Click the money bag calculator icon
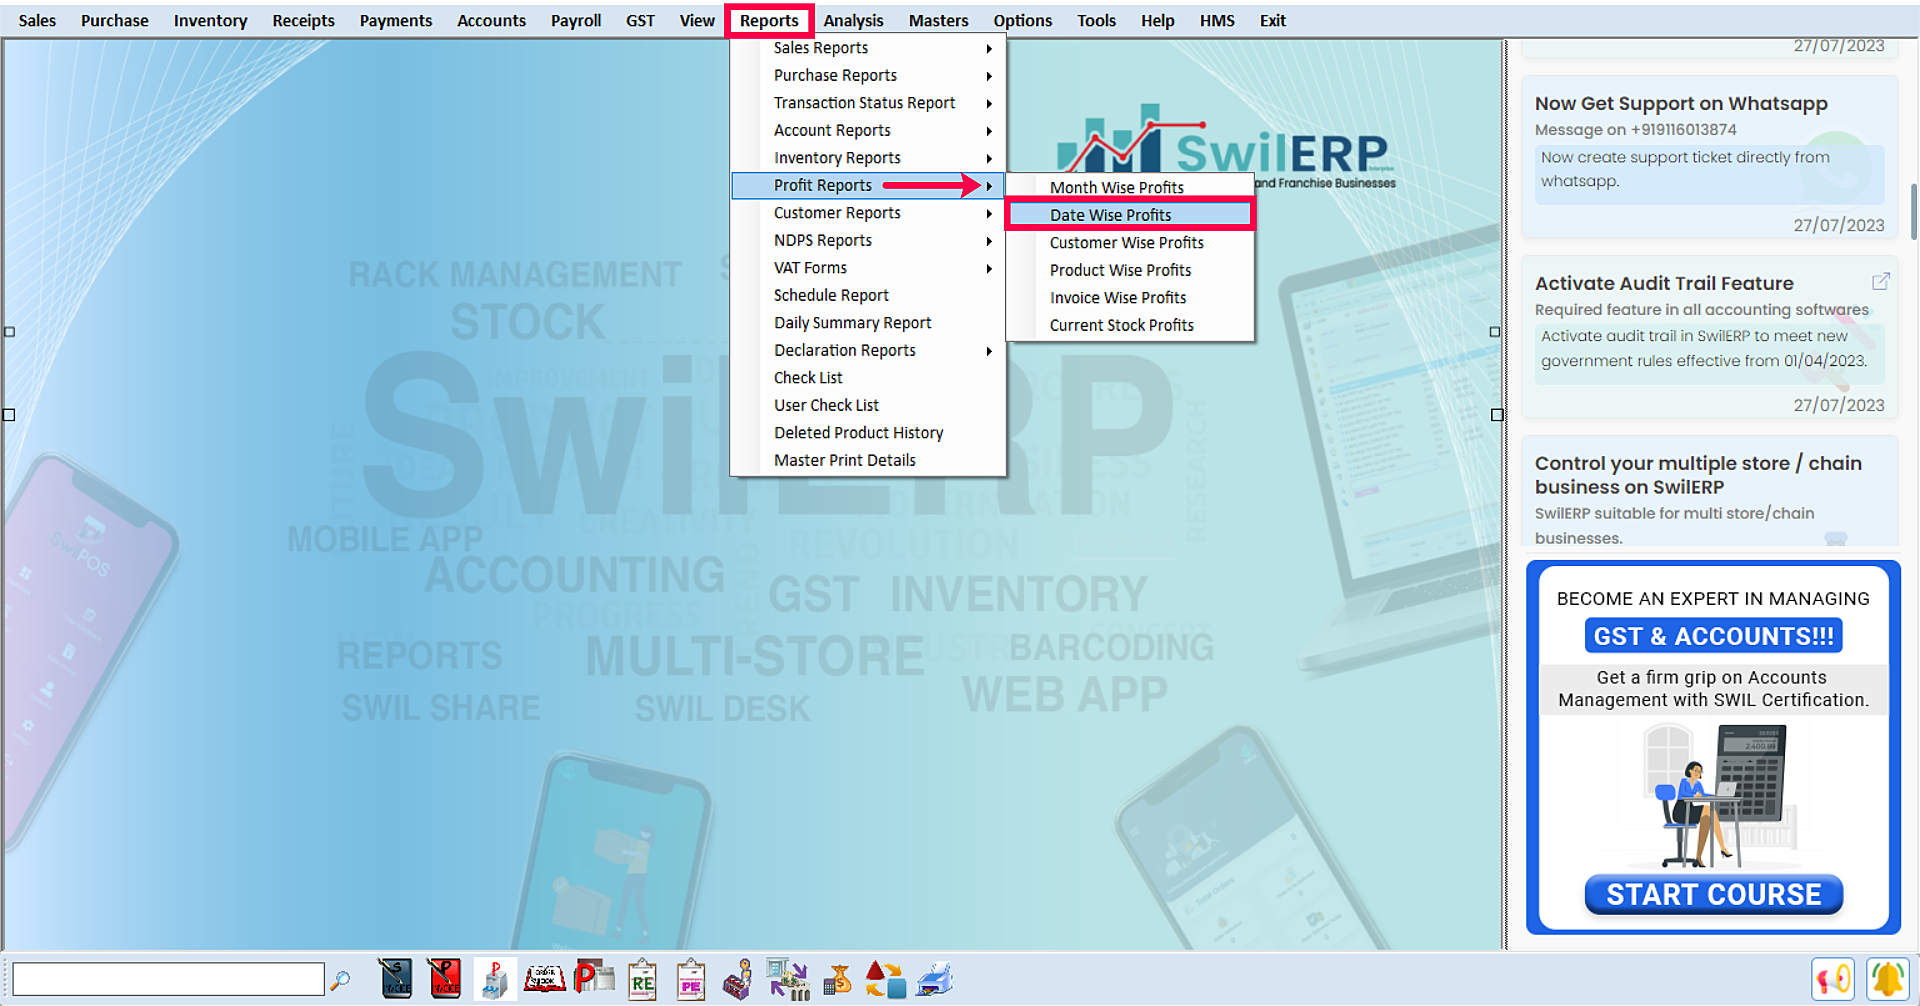 pos(837,979)
